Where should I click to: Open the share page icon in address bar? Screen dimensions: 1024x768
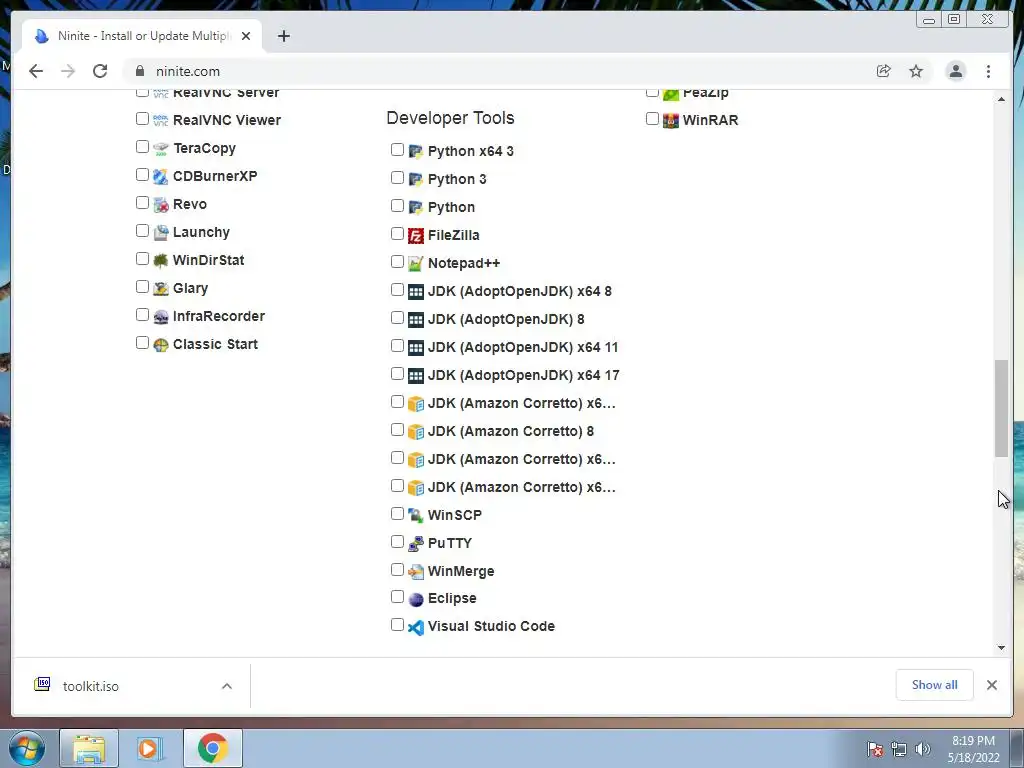[x=884, y=71]
